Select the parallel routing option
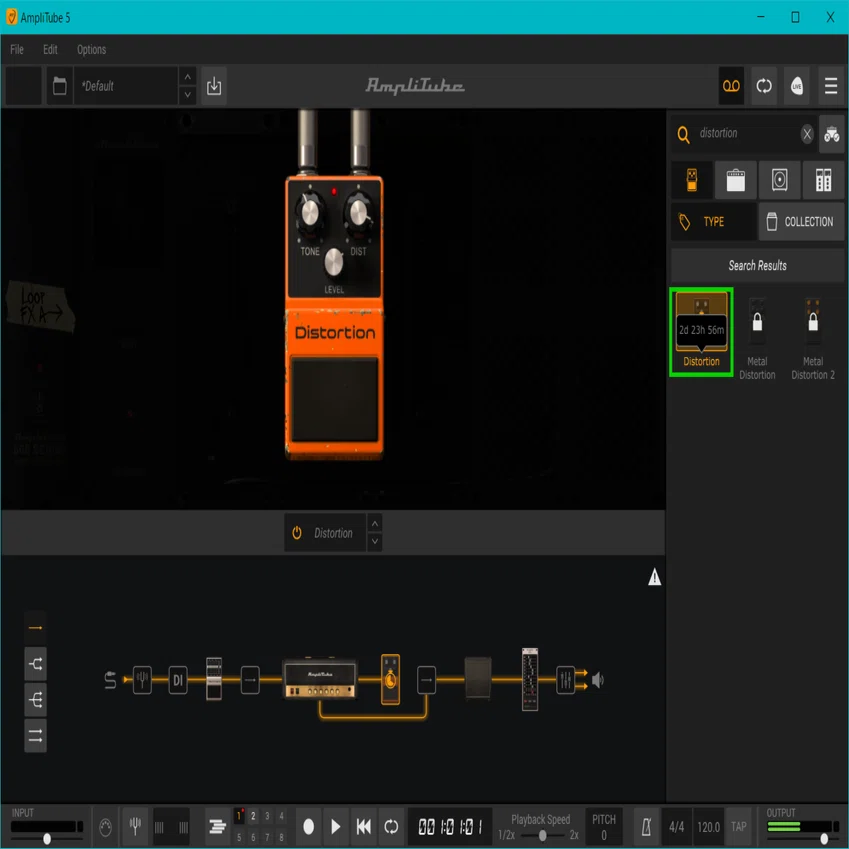Viewport: 849px width, 849px height. (x=35, y=735)
